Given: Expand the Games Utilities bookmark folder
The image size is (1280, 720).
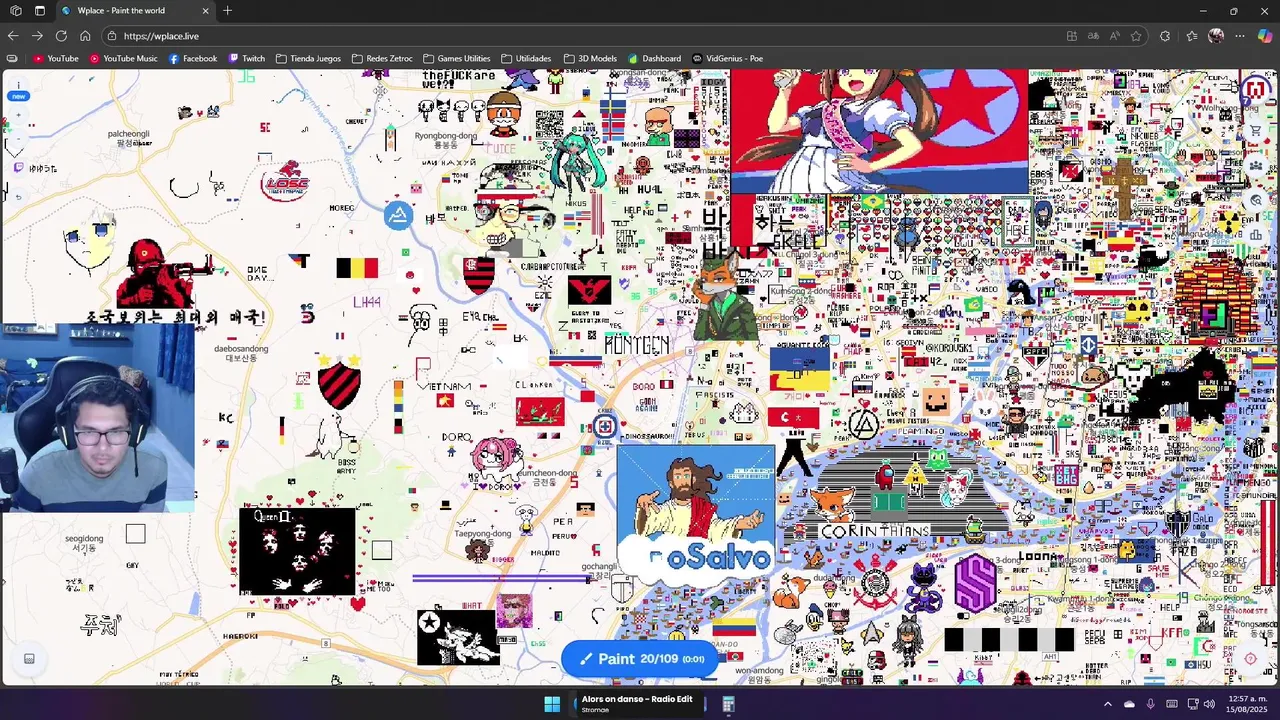Looking at the screenshot, I should 456,59.
